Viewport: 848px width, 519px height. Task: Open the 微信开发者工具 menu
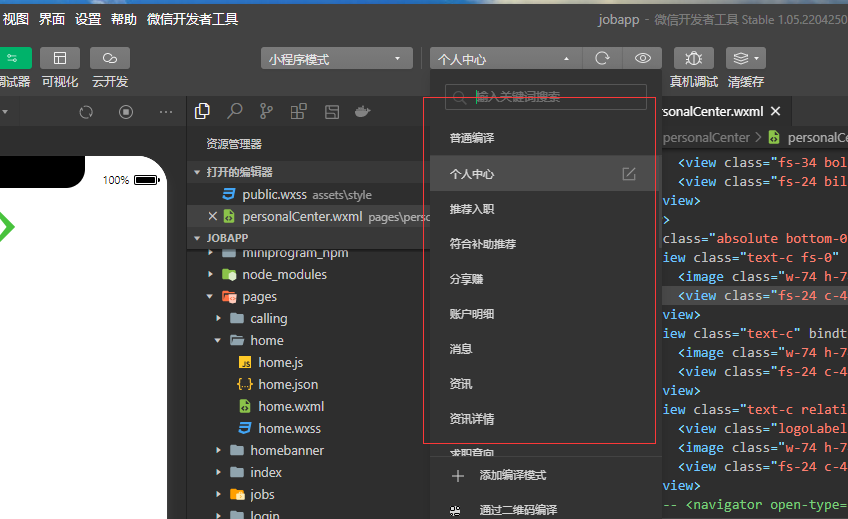[x=193, y=19]
